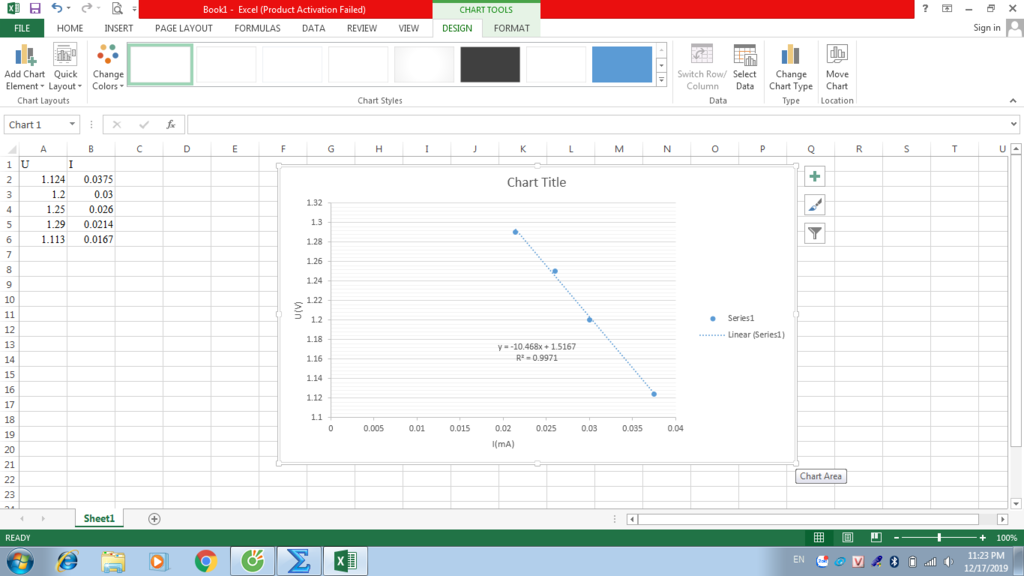Open File Explorer from taskbar

(x=113, y=561)
